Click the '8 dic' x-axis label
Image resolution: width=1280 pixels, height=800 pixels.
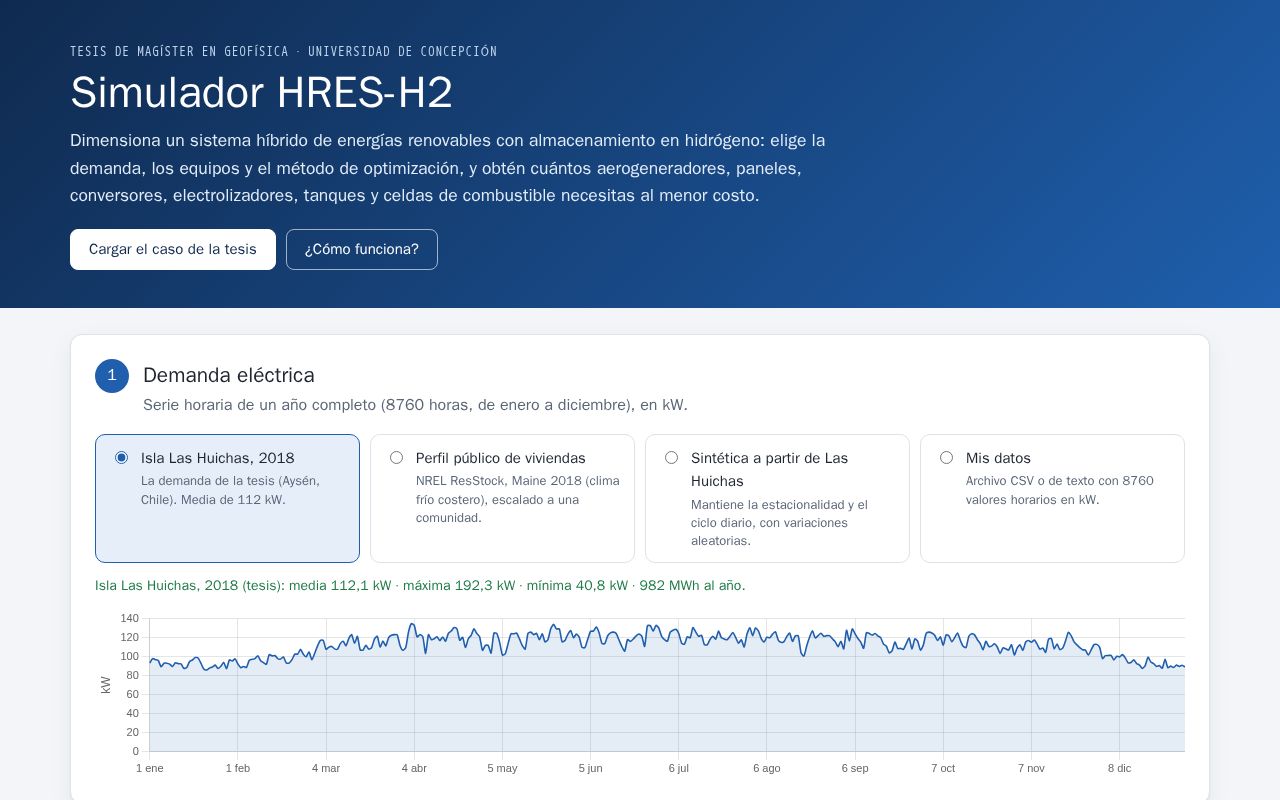1119,768
